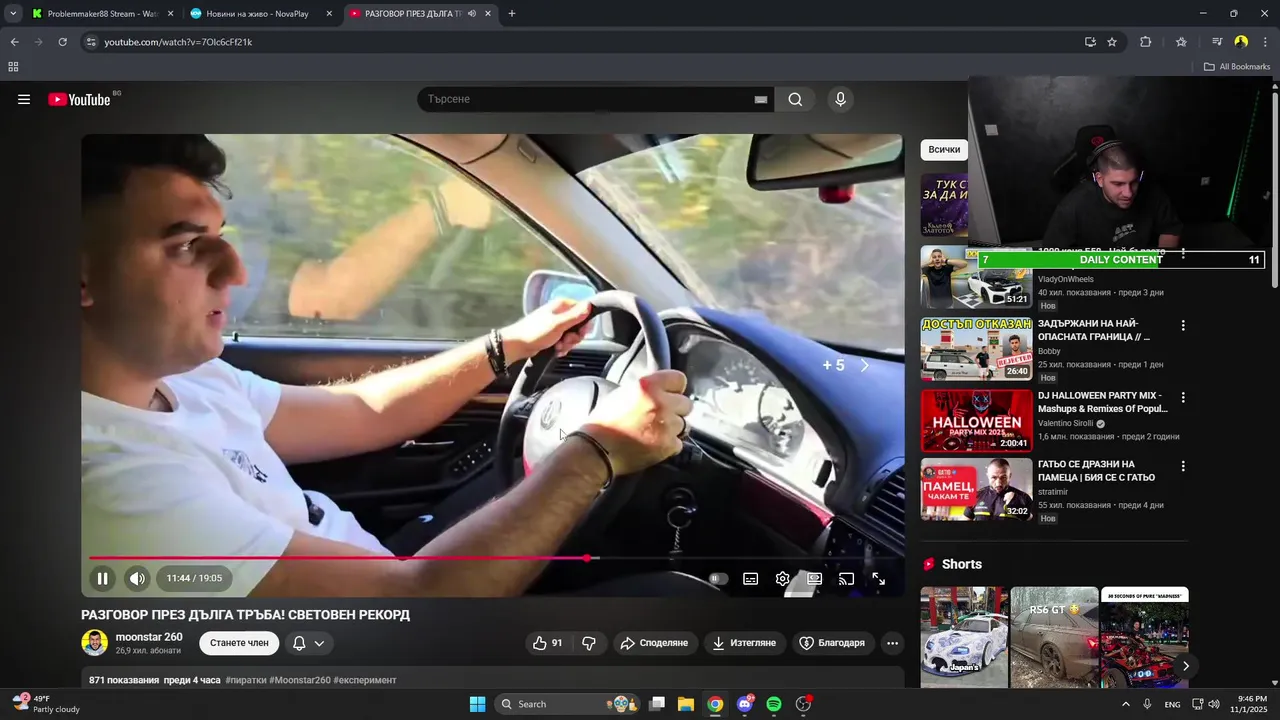The width and height of the screenshot is (1280, 720).
Task: Like the video (91 likes)
Action: 548,643
